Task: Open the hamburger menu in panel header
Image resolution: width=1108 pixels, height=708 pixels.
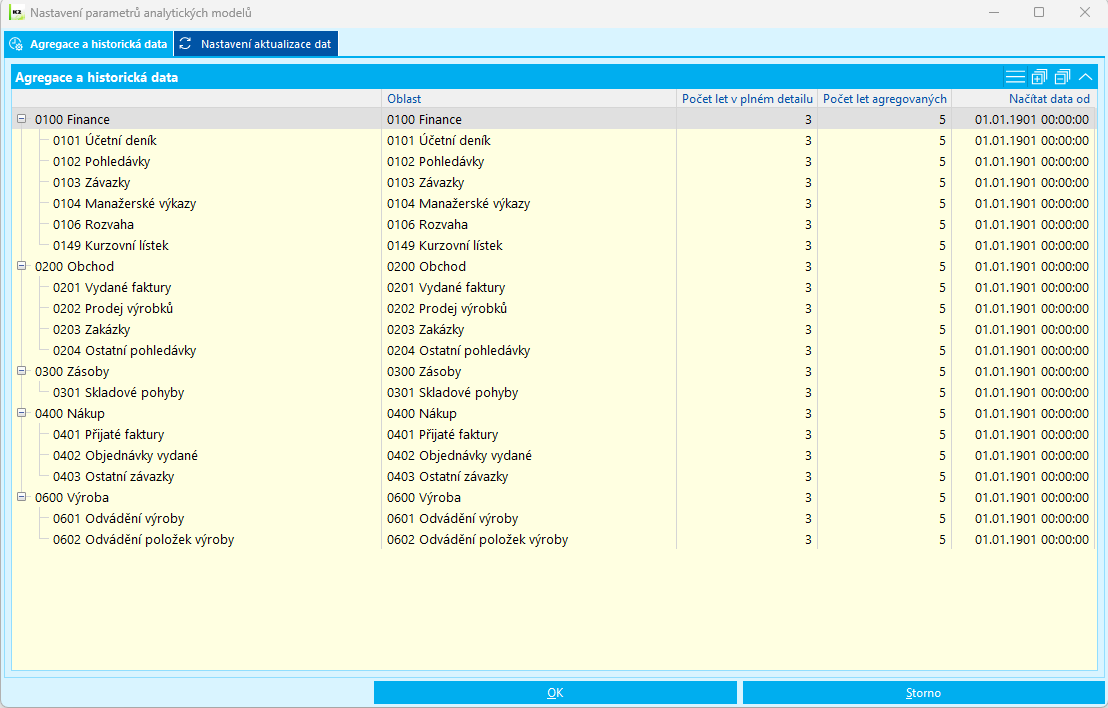Action: pos(1015,77)
